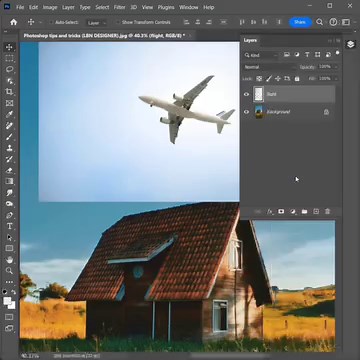Select the Crop tool

(x=9, y=92)
